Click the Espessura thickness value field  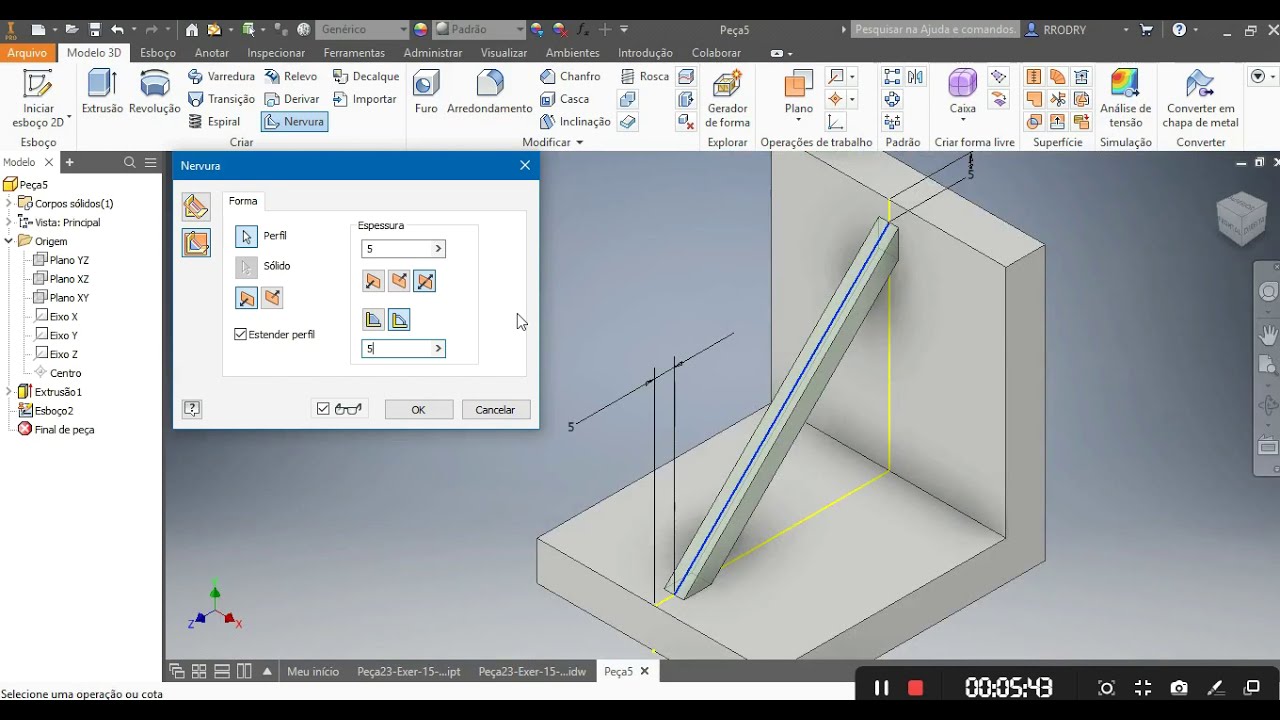point(403,249)
